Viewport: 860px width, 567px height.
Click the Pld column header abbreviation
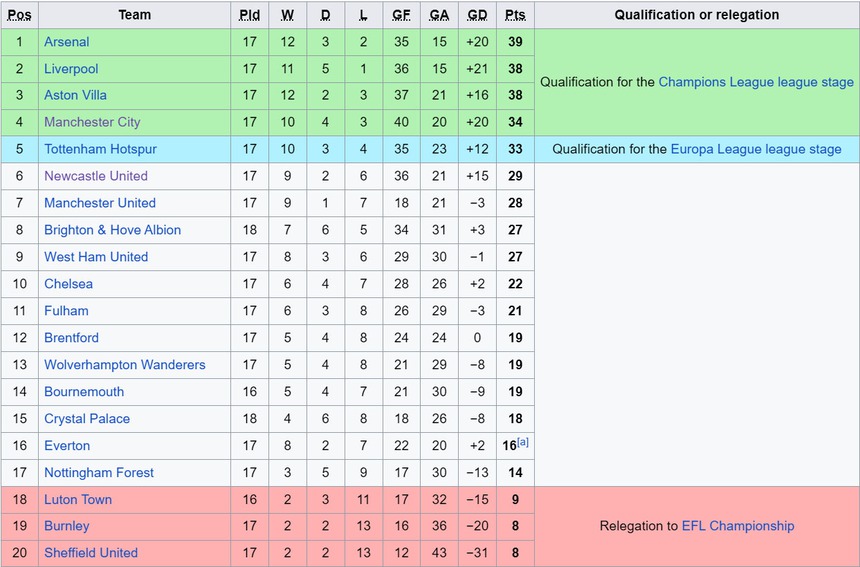(250, 15)
